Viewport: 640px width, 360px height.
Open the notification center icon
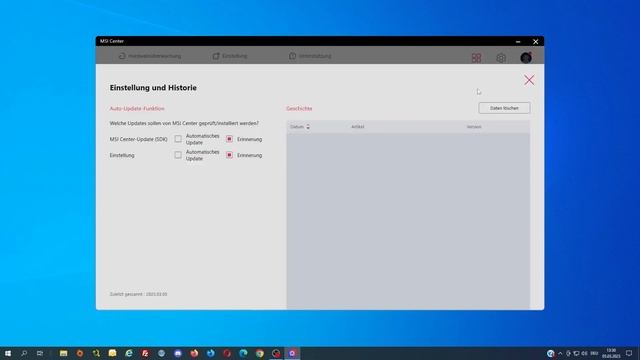[x=629, y=353]
